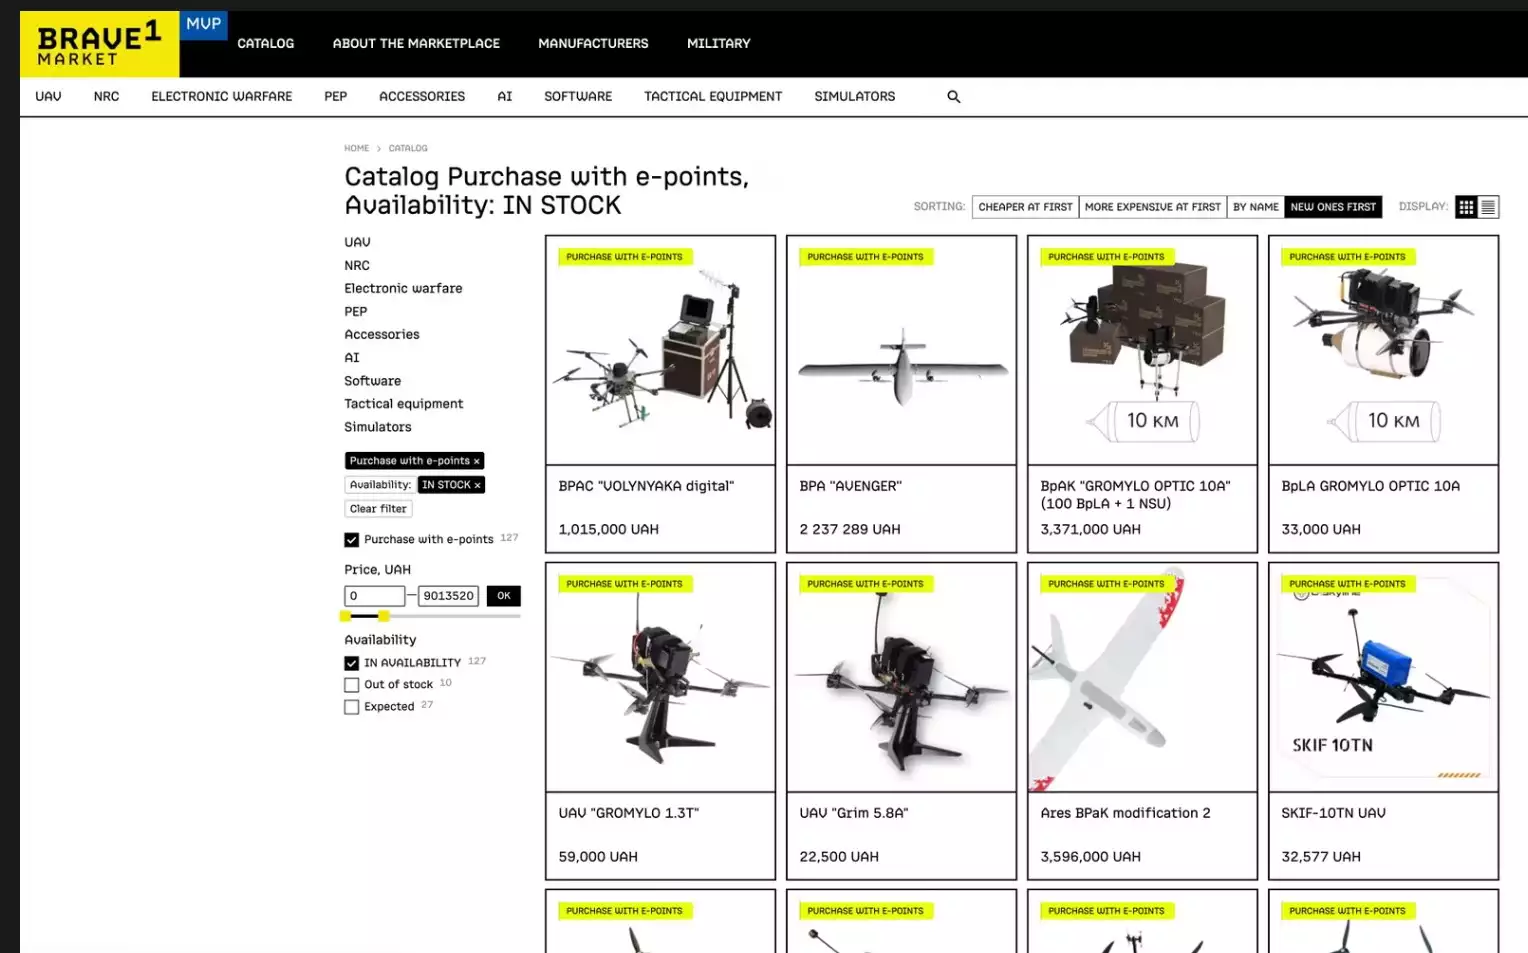
Task: Click the right handle of the price slider
Action: pos(384,616)
